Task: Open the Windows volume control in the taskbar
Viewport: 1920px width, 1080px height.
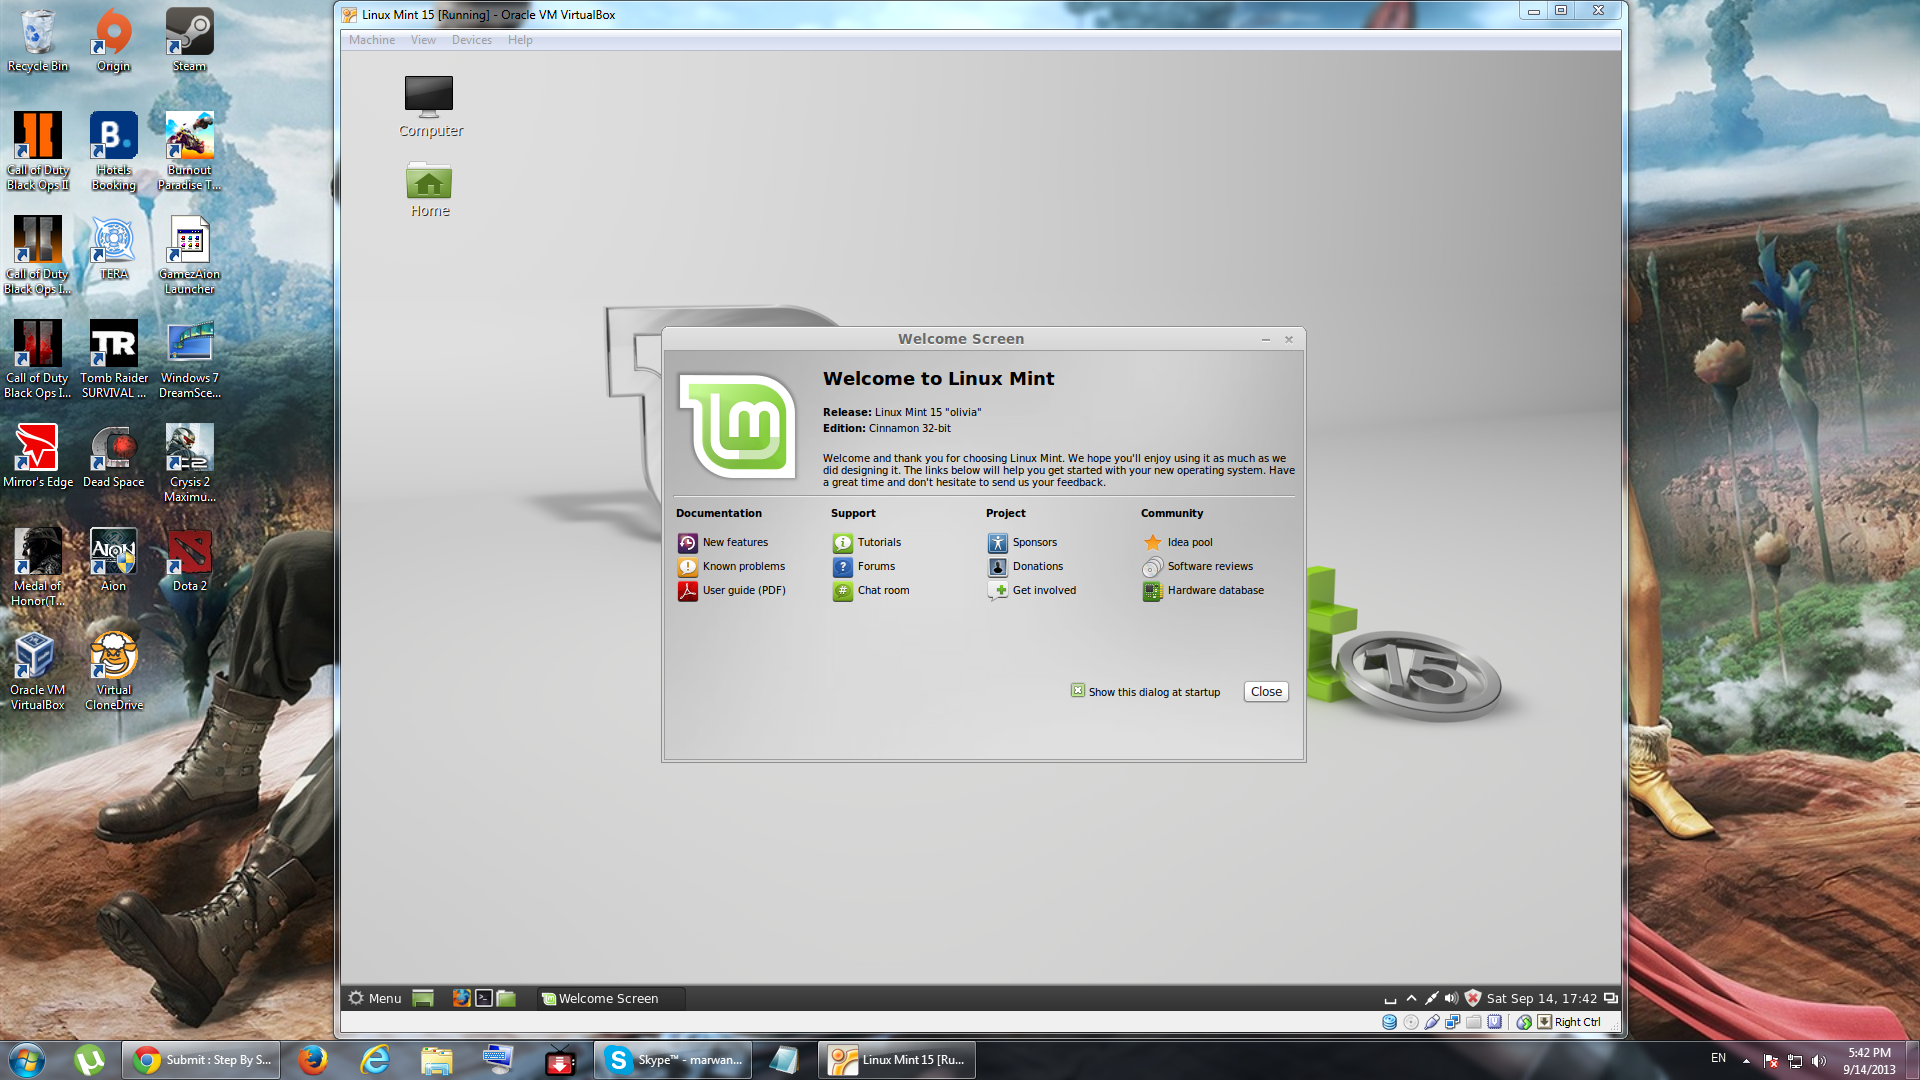Action: 1821,1059
